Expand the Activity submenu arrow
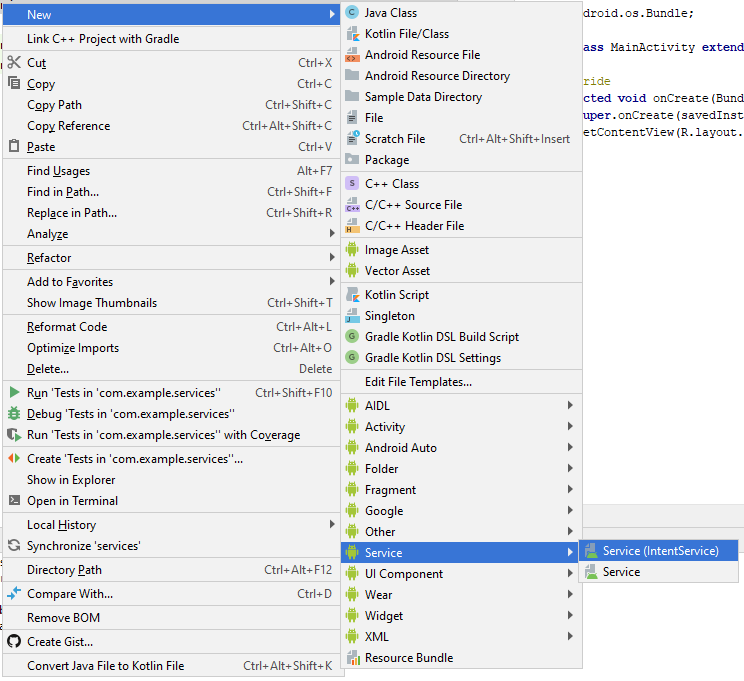 (570, 427)
